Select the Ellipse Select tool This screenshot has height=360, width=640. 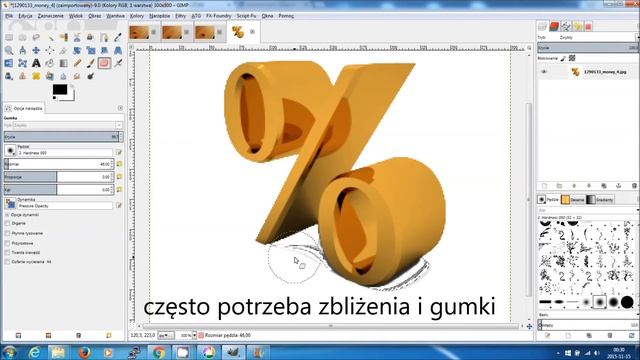pyautogui.click(x=22, y=38)
